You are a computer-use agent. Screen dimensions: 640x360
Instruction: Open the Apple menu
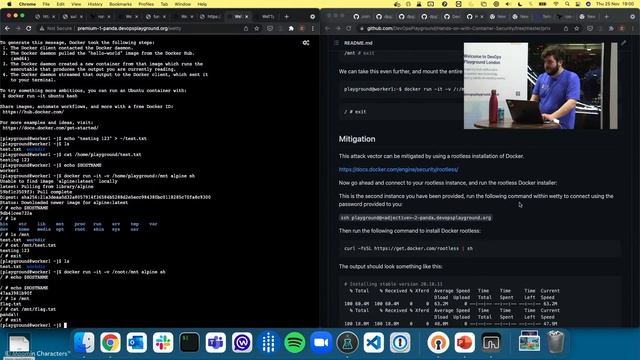point(9,4)
